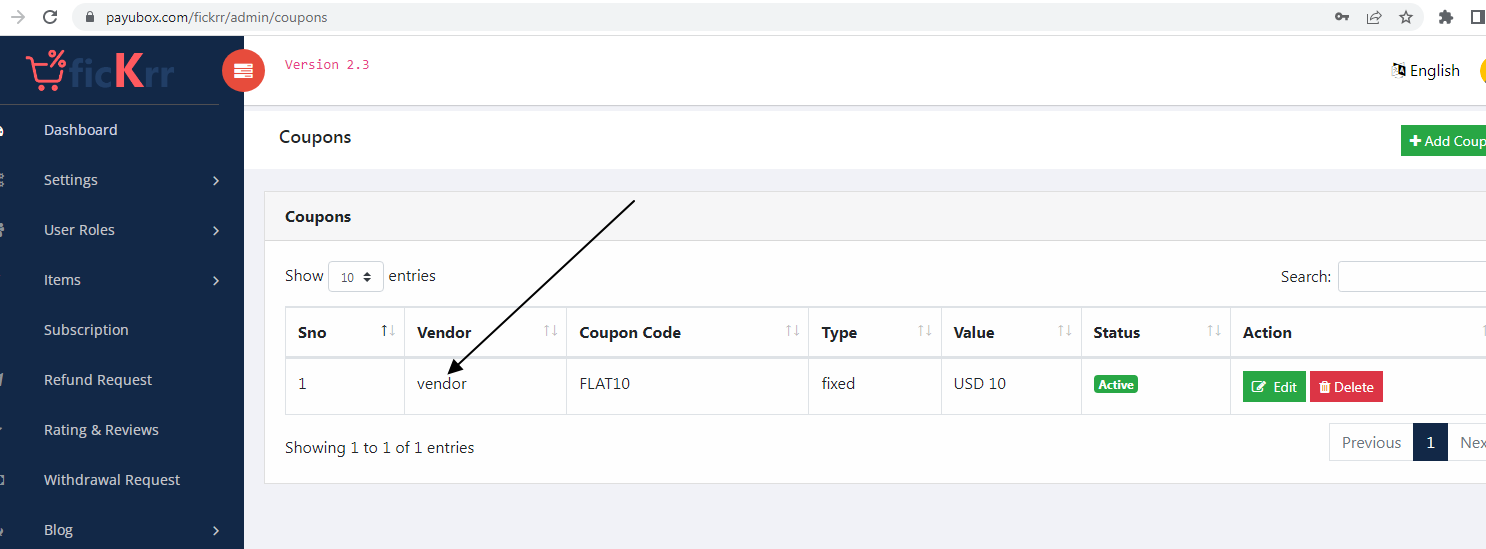Bookmark page with the star icon
The image size is (1486, 549).
1406,17
